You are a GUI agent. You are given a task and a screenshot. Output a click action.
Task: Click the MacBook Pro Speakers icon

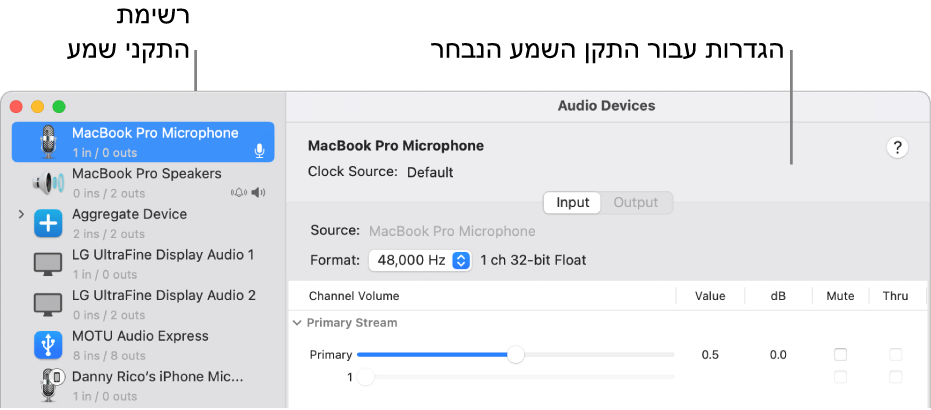48,183
